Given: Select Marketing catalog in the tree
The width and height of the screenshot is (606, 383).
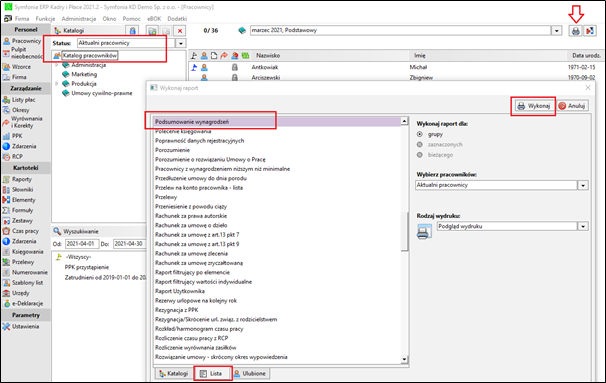Looking at the screenshot, I should click(x=84, y=74).
